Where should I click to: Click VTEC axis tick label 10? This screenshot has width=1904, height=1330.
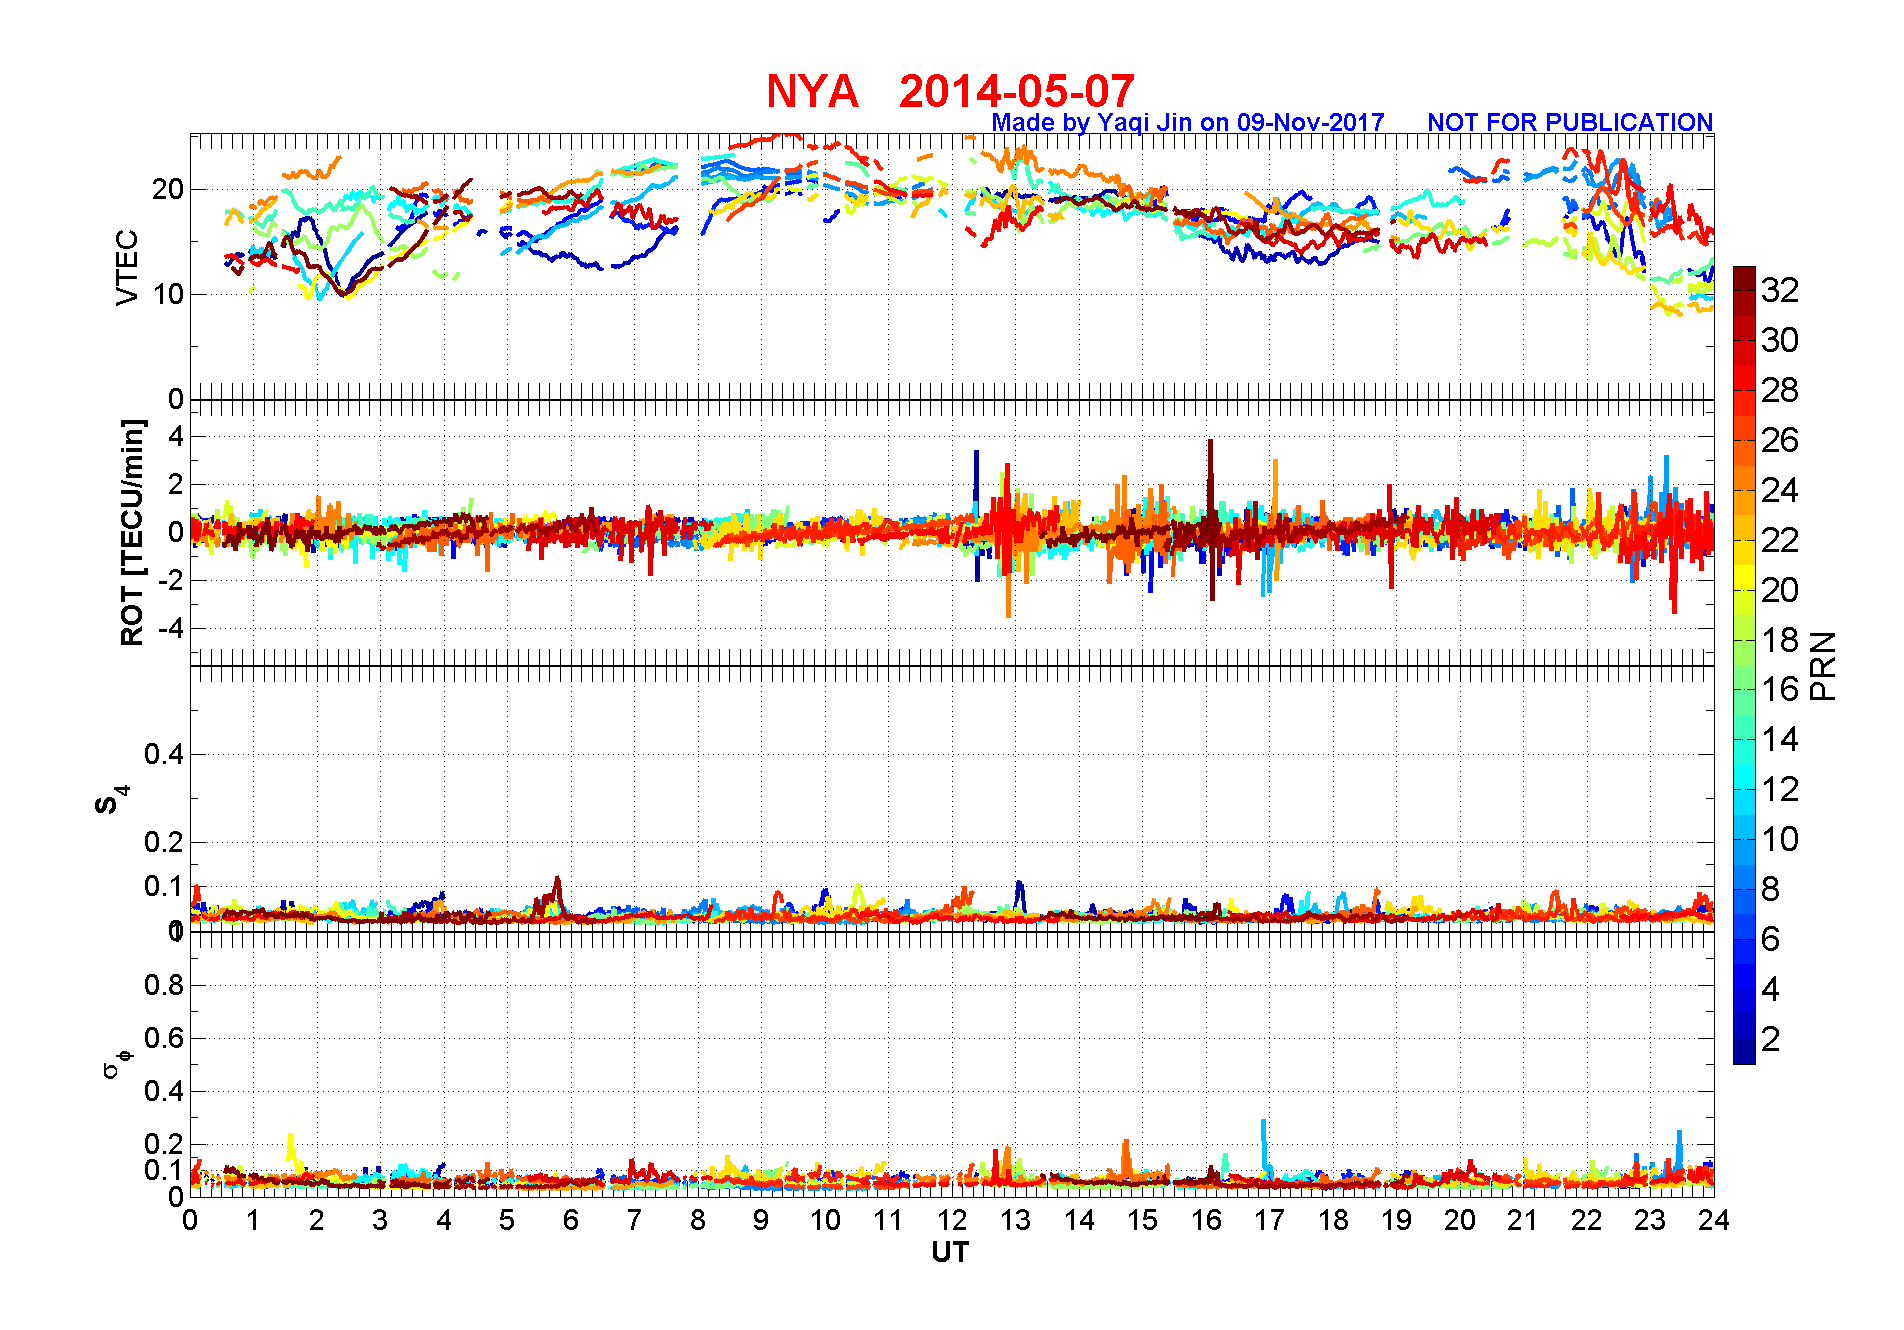click(167, 294)
